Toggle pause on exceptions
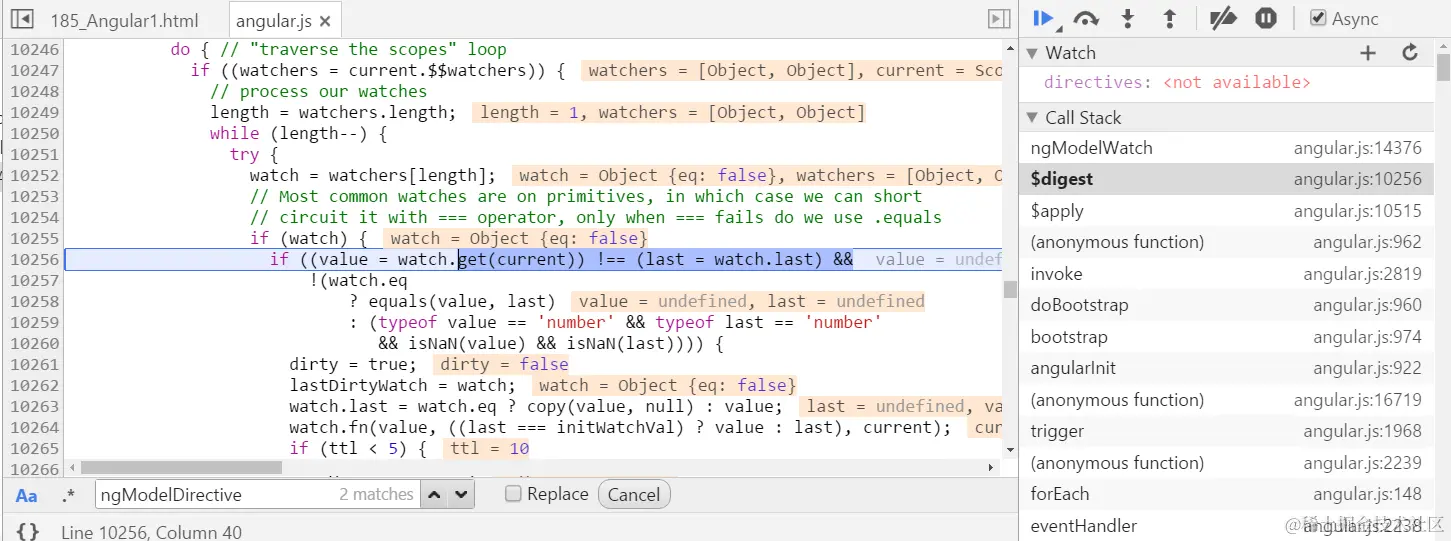This screenshot has height=541, width=1451. click(1266, 18)
